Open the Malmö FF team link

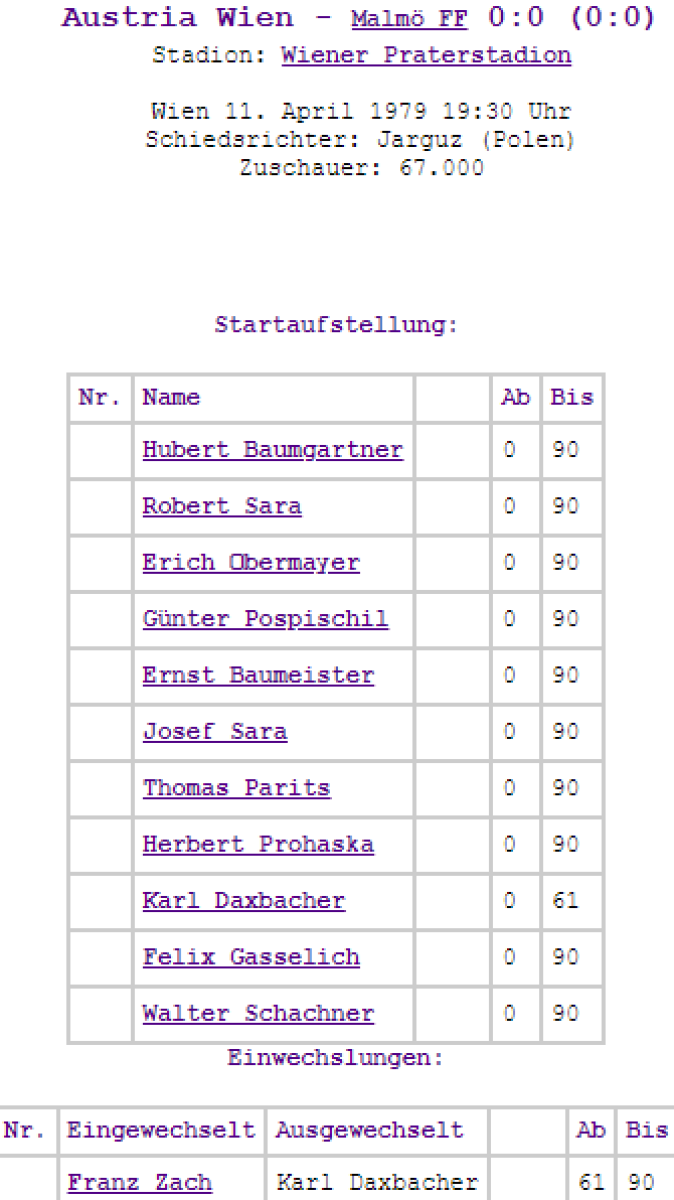[x=409, y=19]
